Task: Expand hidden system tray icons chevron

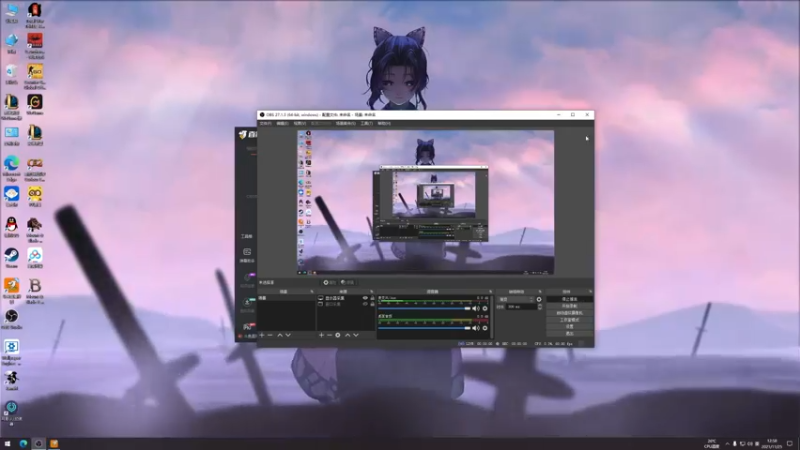Action: pos(728,444)
